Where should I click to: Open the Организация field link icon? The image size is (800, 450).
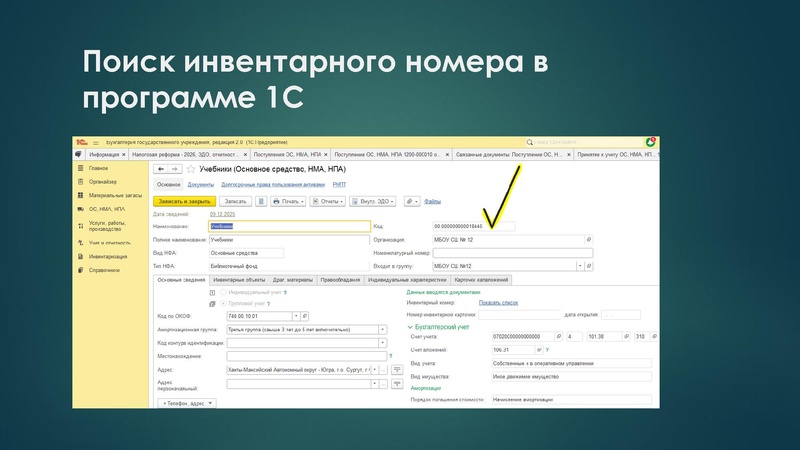589,239
